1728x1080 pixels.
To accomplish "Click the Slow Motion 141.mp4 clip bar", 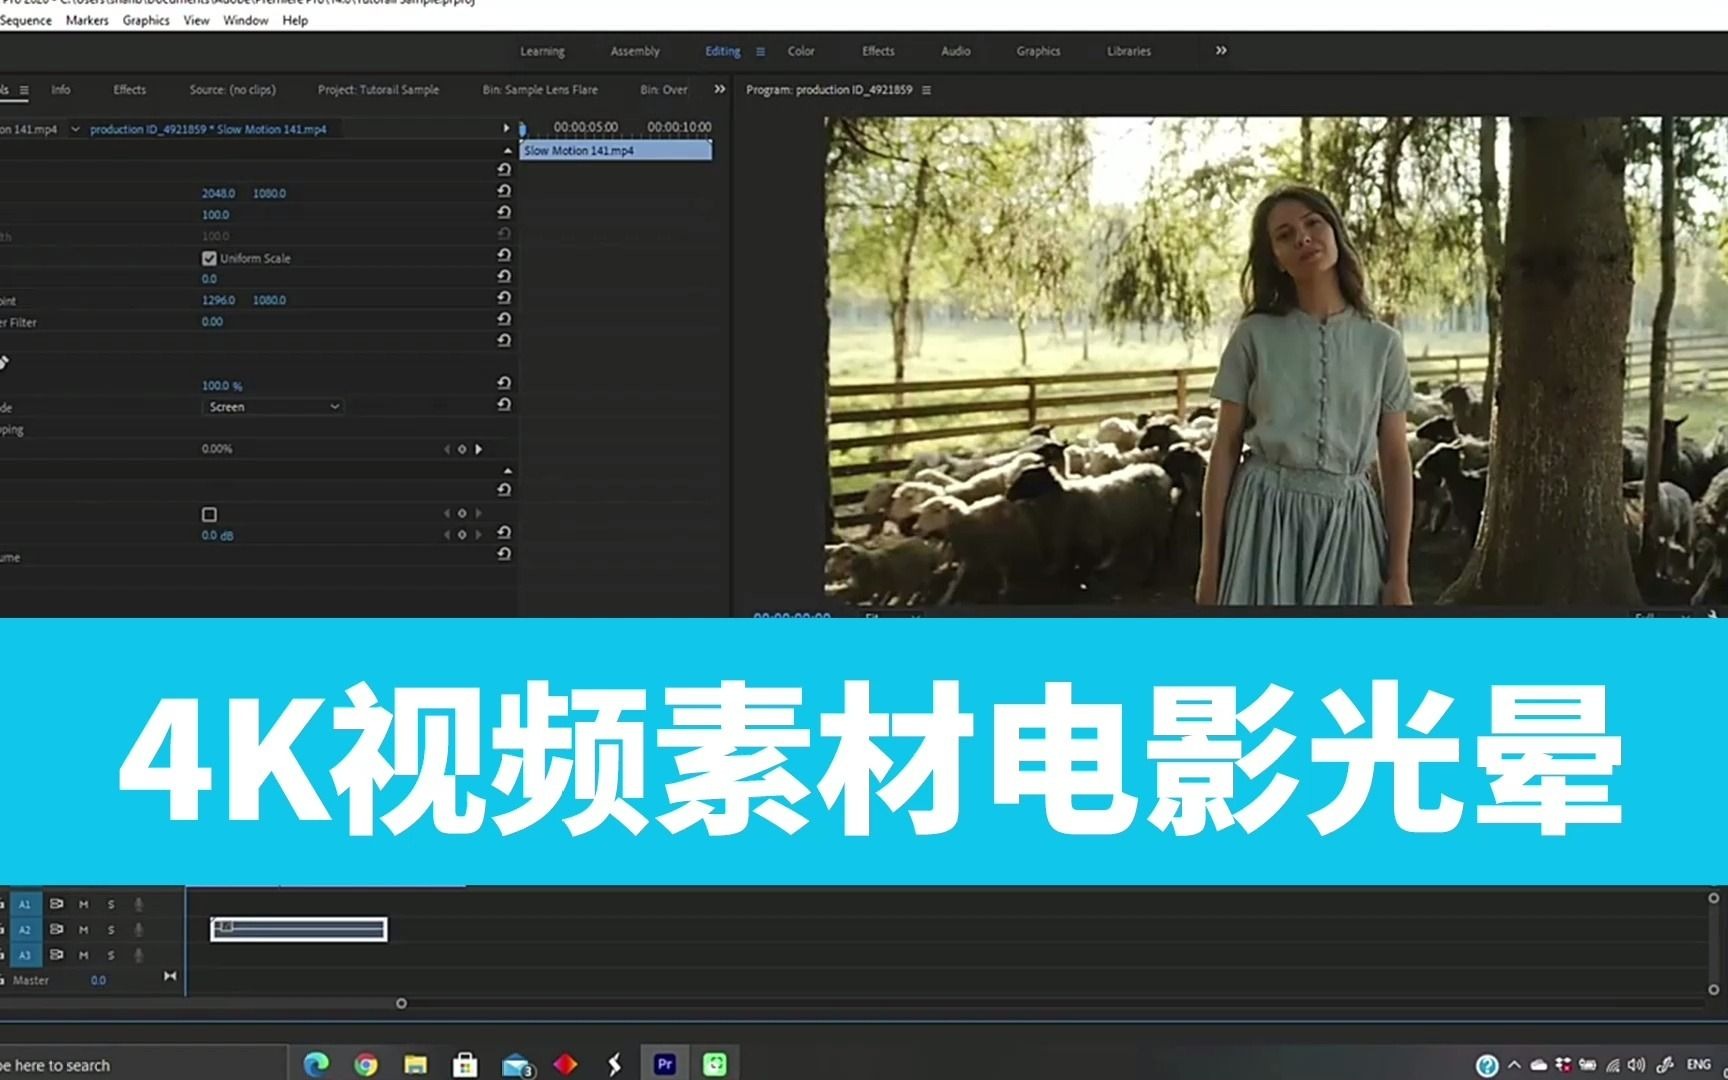I will click(x=616, y=150).
